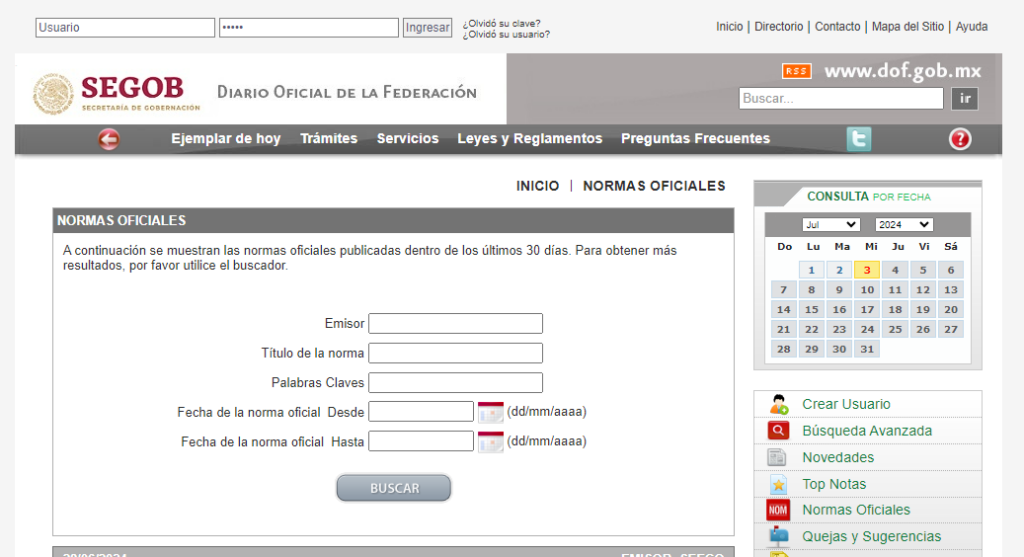Image resolution: width=1024 pixels, height=557 pixels.
Task: Focus the Título de la norma field
Action: (455, 353)
